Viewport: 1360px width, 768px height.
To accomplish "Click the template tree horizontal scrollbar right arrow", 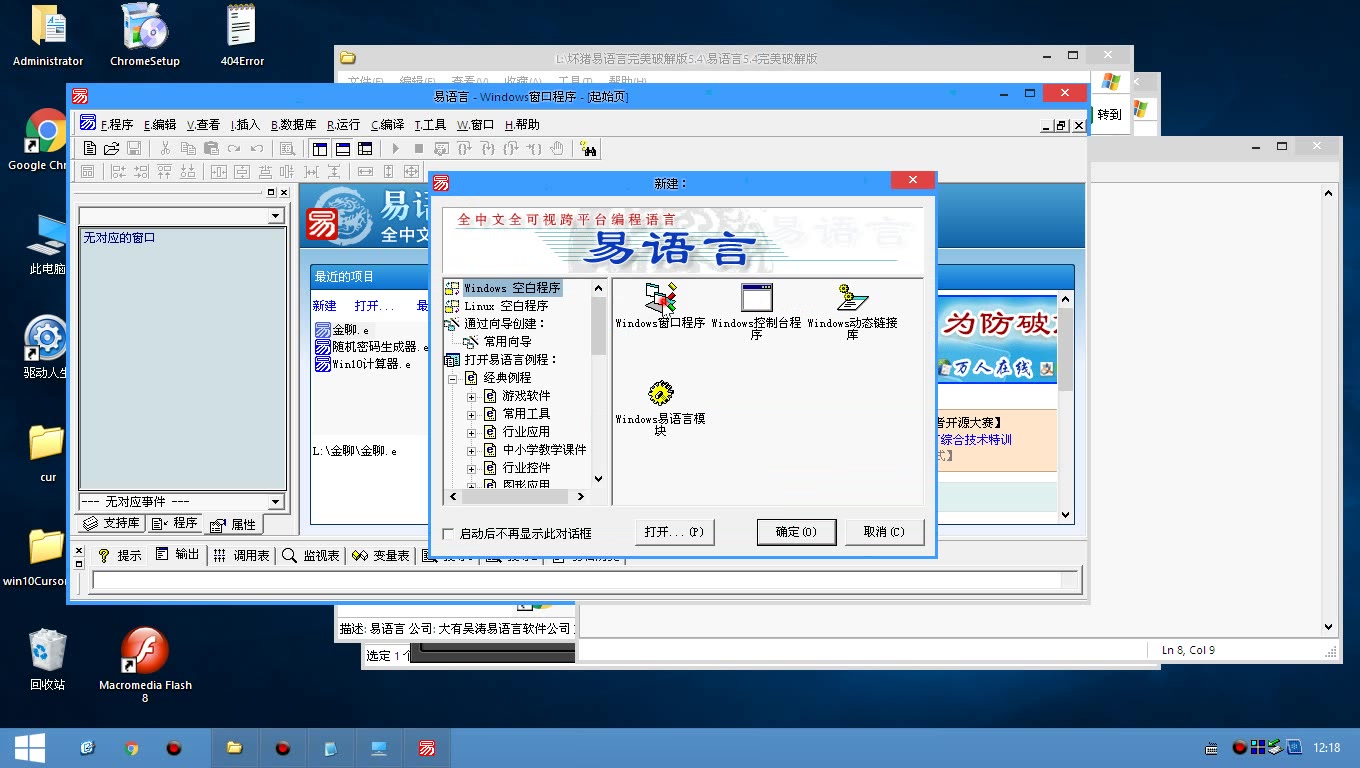I will point(582,496).
